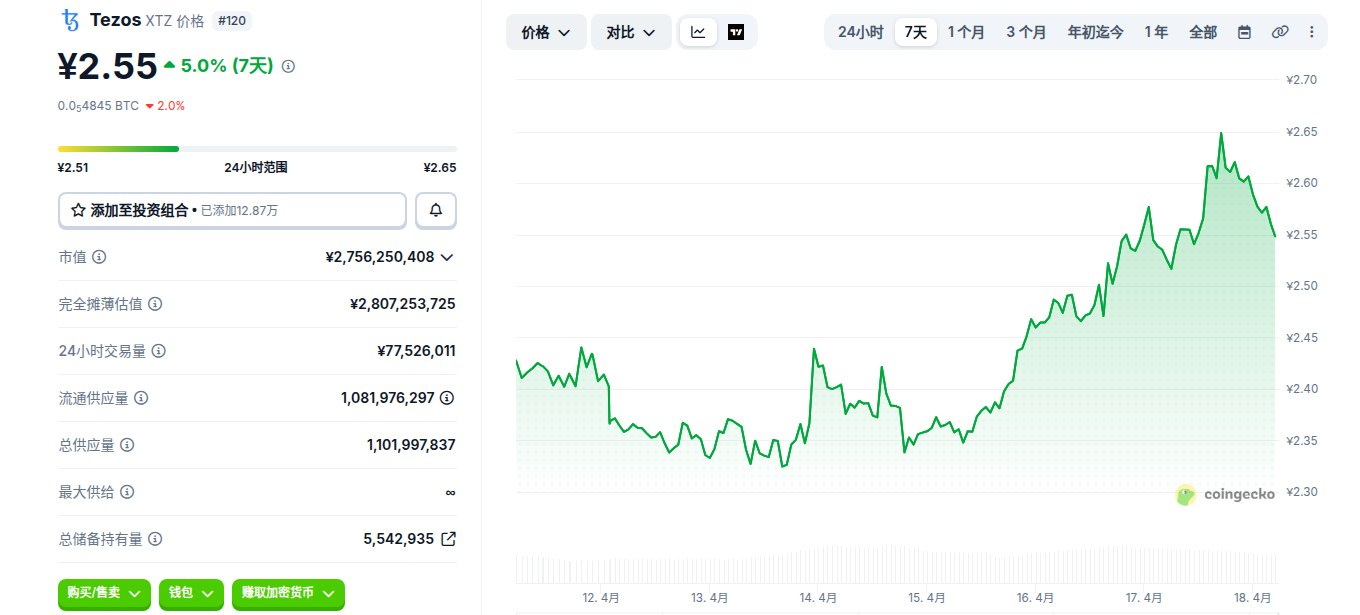
Task: Click the 17. 4月 date axis label
Action: coord(1143,597)
